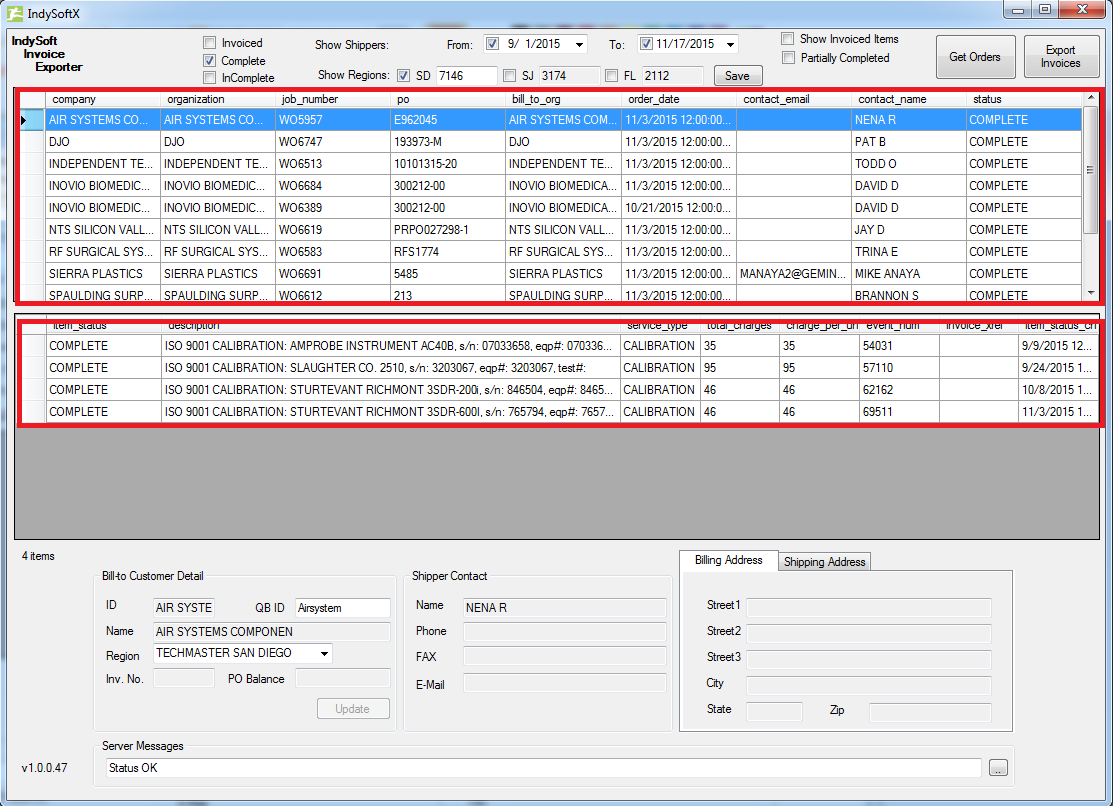Toggle the SJ region checkbox
1113x806 pixels.
coord(510,76)
